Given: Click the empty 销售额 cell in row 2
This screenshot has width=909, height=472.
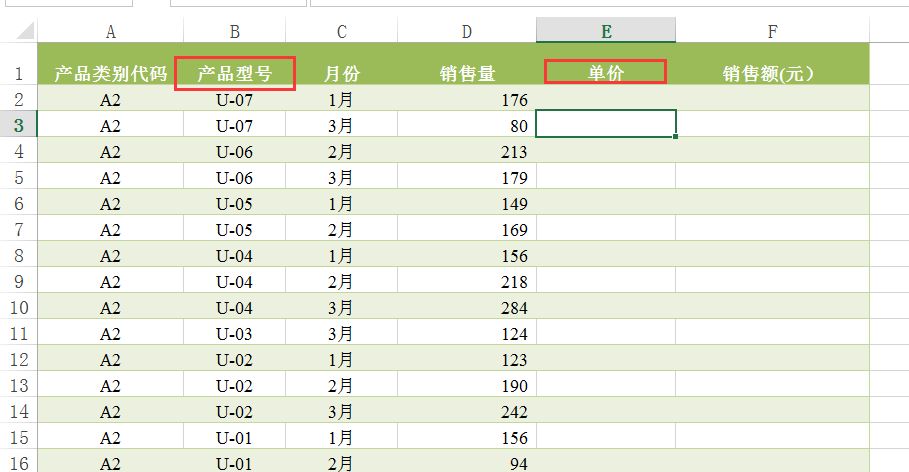Looking at the screenshot, I should (x=772, y=99).
